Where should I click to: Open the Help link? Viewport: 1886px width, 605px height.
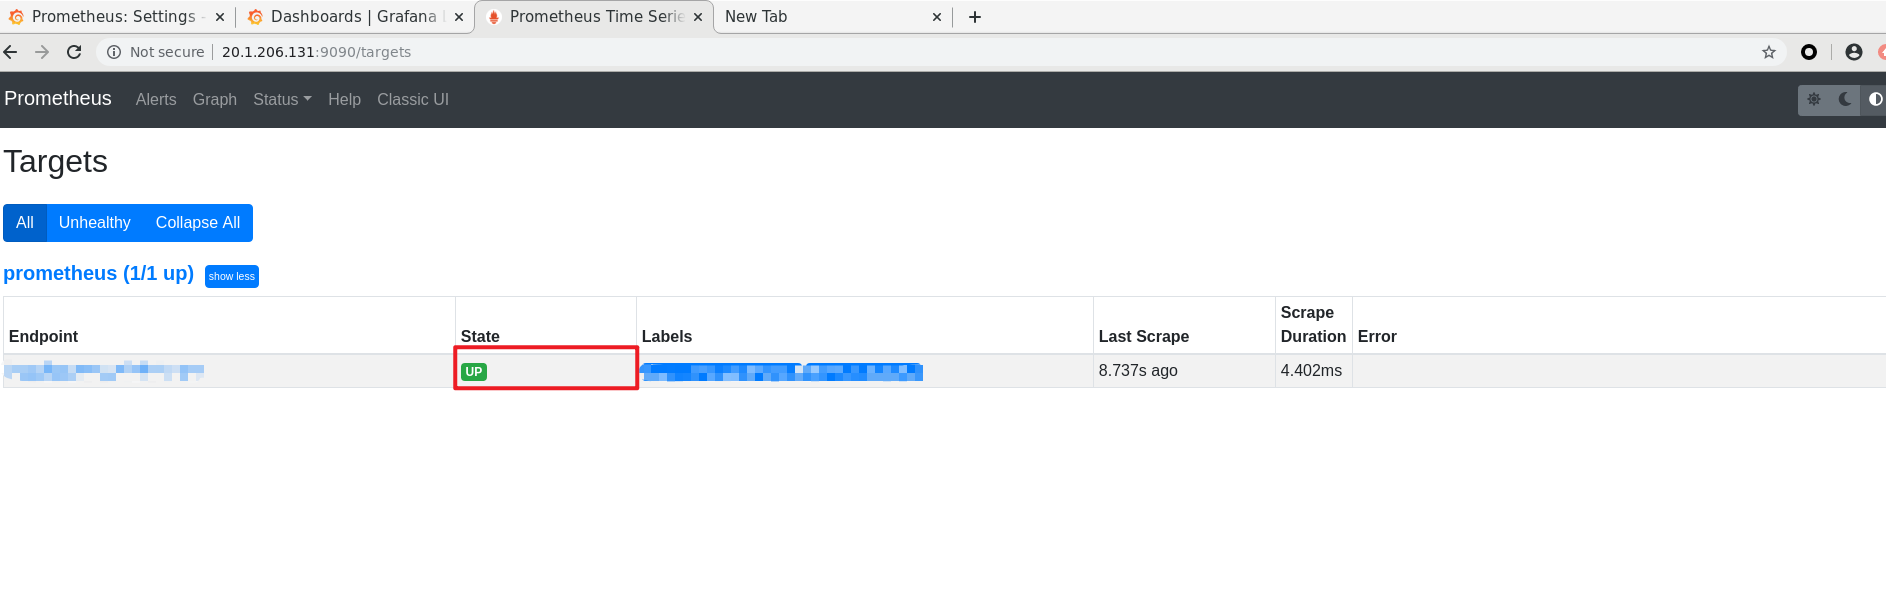point(344,100)
